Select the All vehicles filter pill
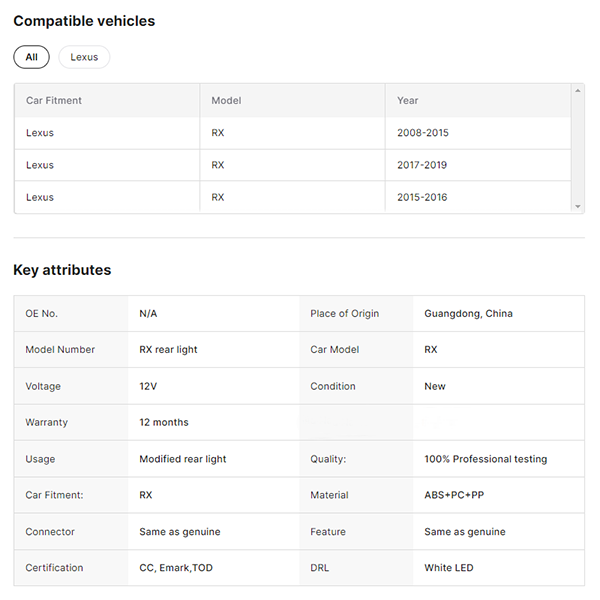The height and width of the screenshot is (600, 600). 31,57
